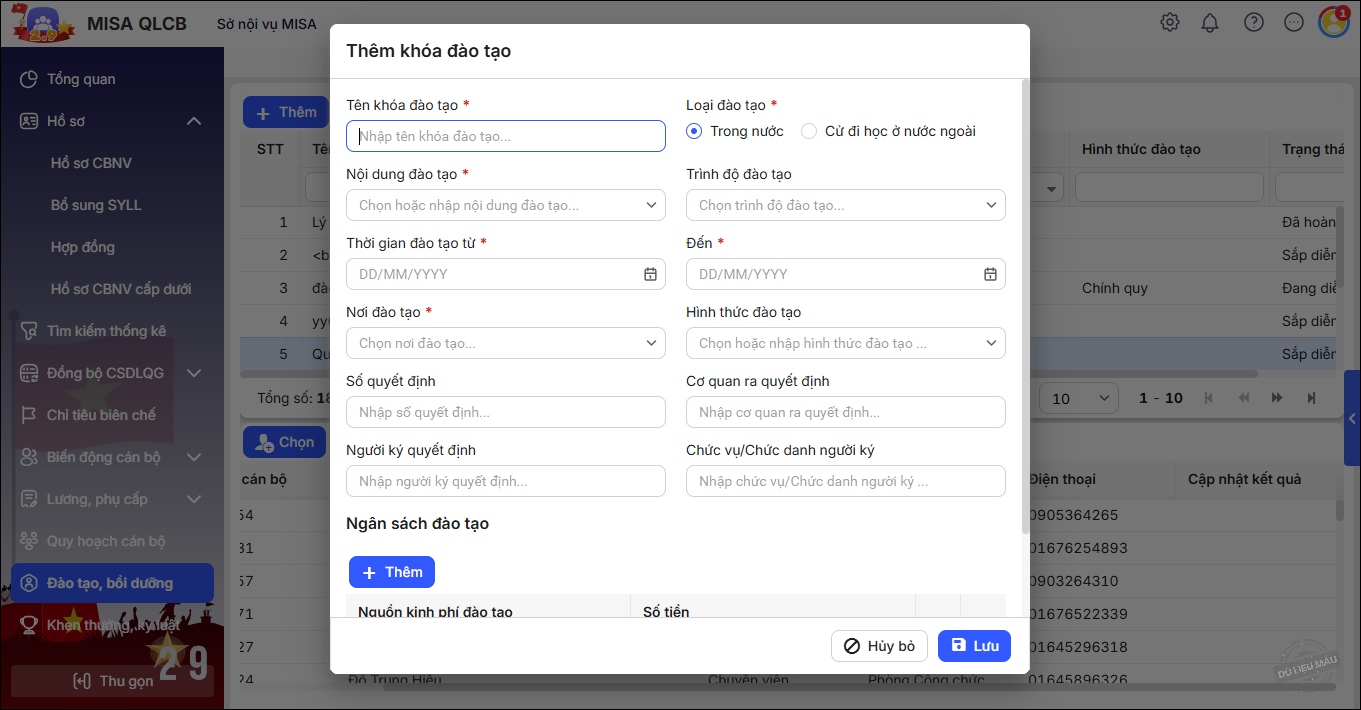Click the 'Lưu' save button
This screenshot has width=1361, height=710.
[974, 646]
